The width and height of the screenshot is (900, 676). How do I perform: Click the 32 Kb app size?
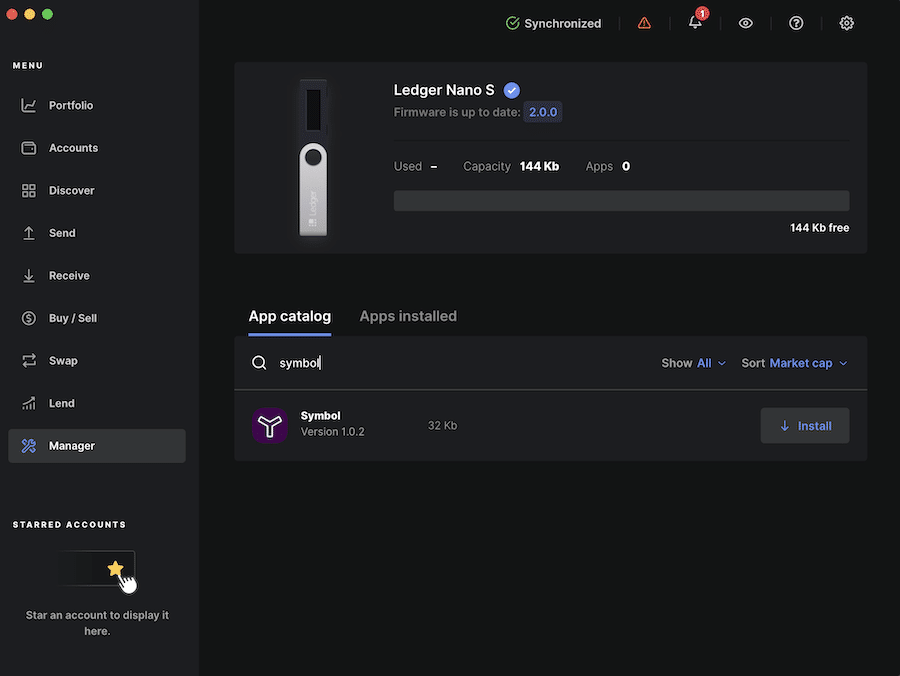click(442, 426)
